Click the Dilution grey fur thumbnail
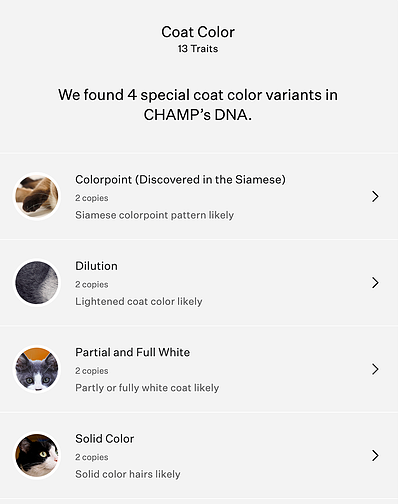This screenshot has width=399, height=504. pyautogui.click(x=37, y=283)
